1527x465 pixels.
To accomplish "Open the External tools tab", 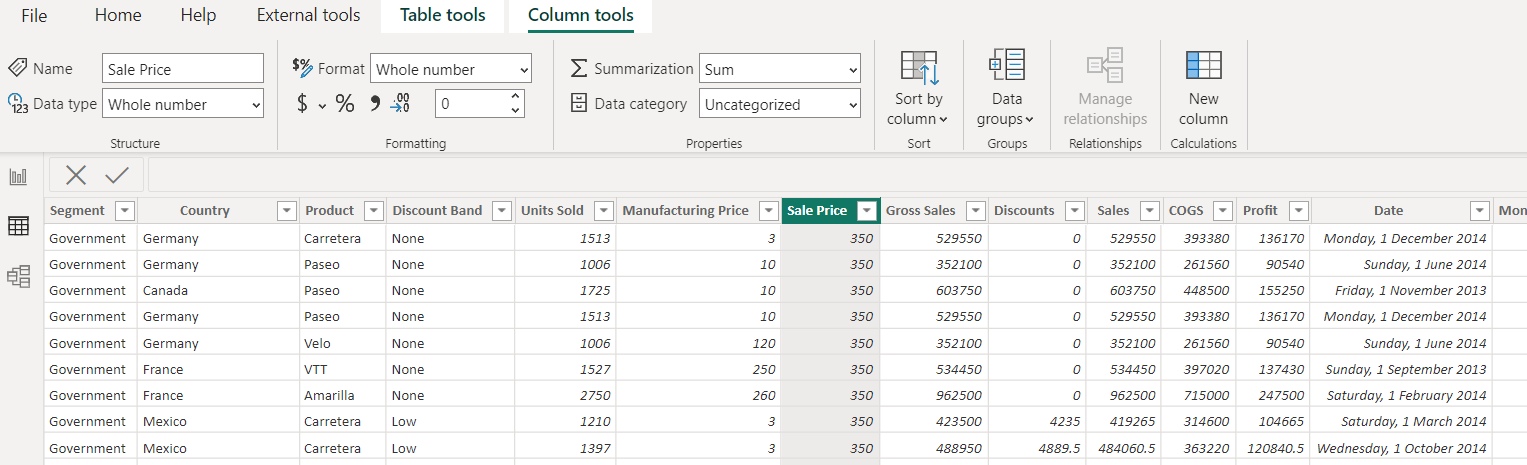I will pos(308,15).
